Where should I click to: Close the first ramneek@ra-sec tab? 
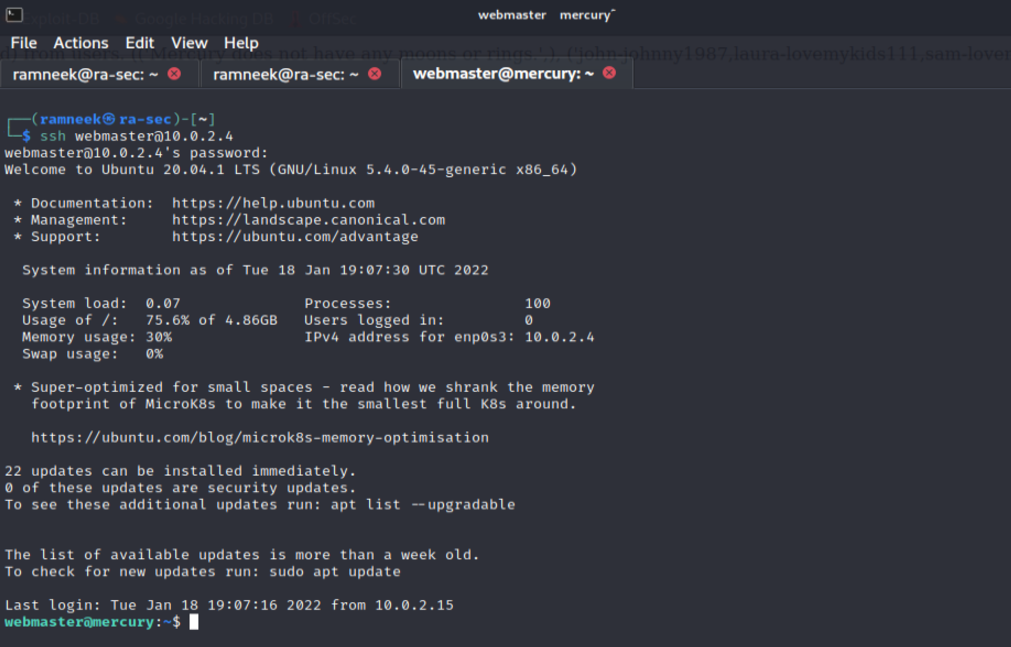174,72
